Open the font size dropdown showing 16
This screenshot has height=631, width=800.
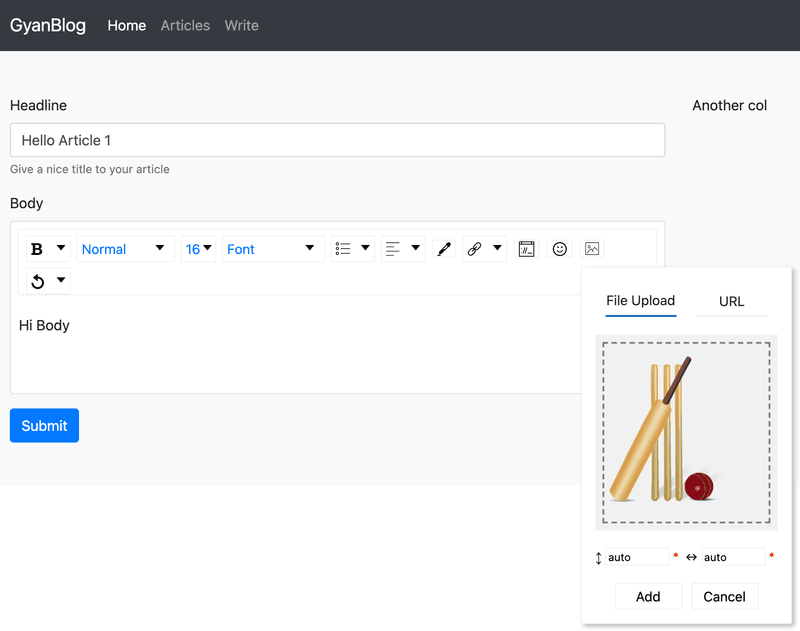pyautogui.click(x=195, y=248)
